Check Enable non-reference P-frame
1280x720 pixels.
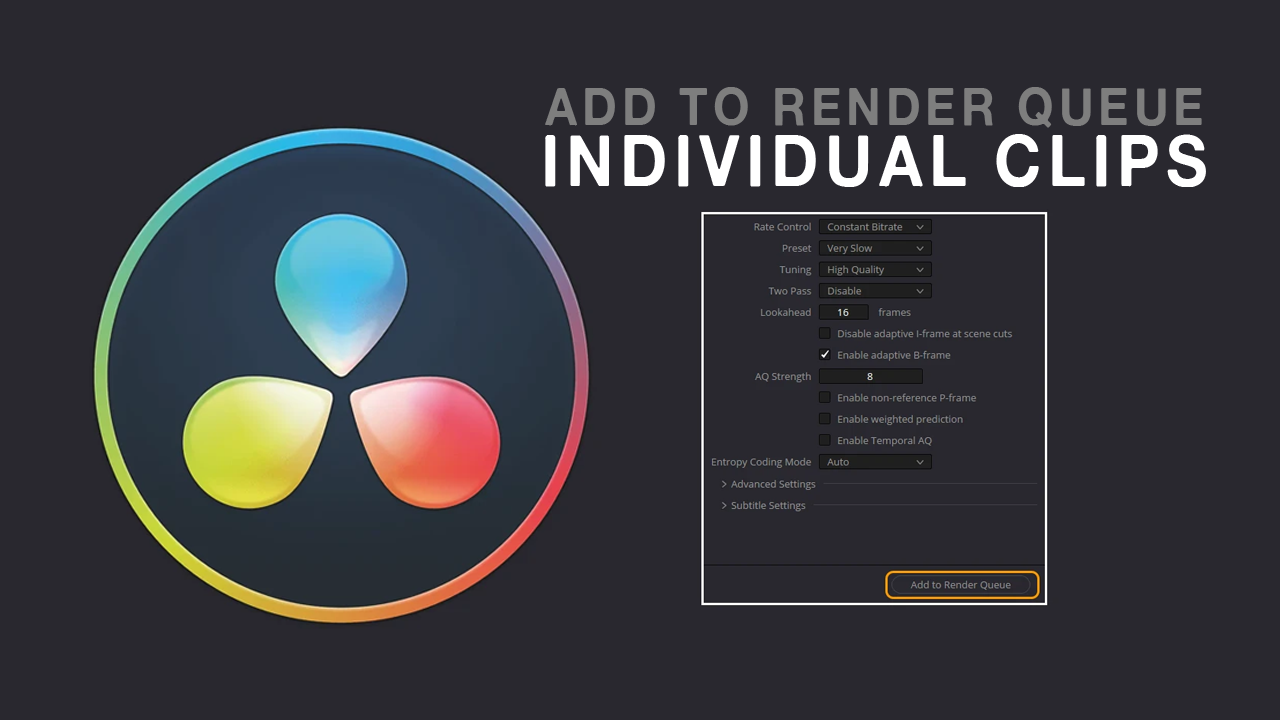[825, 398]
